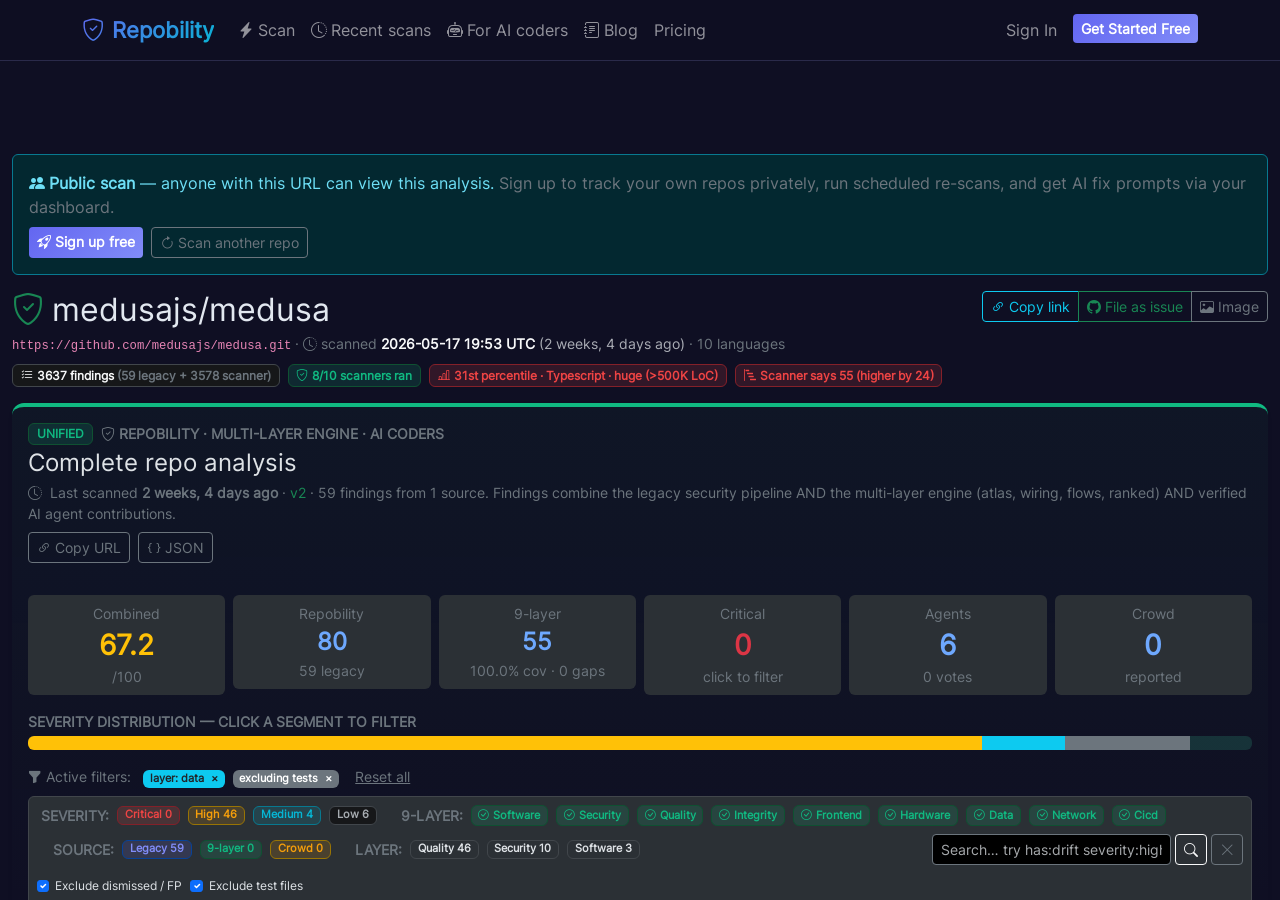Click the Critical 0 card to filter
Screen dimensions: 1280x900
coord(742,645)
